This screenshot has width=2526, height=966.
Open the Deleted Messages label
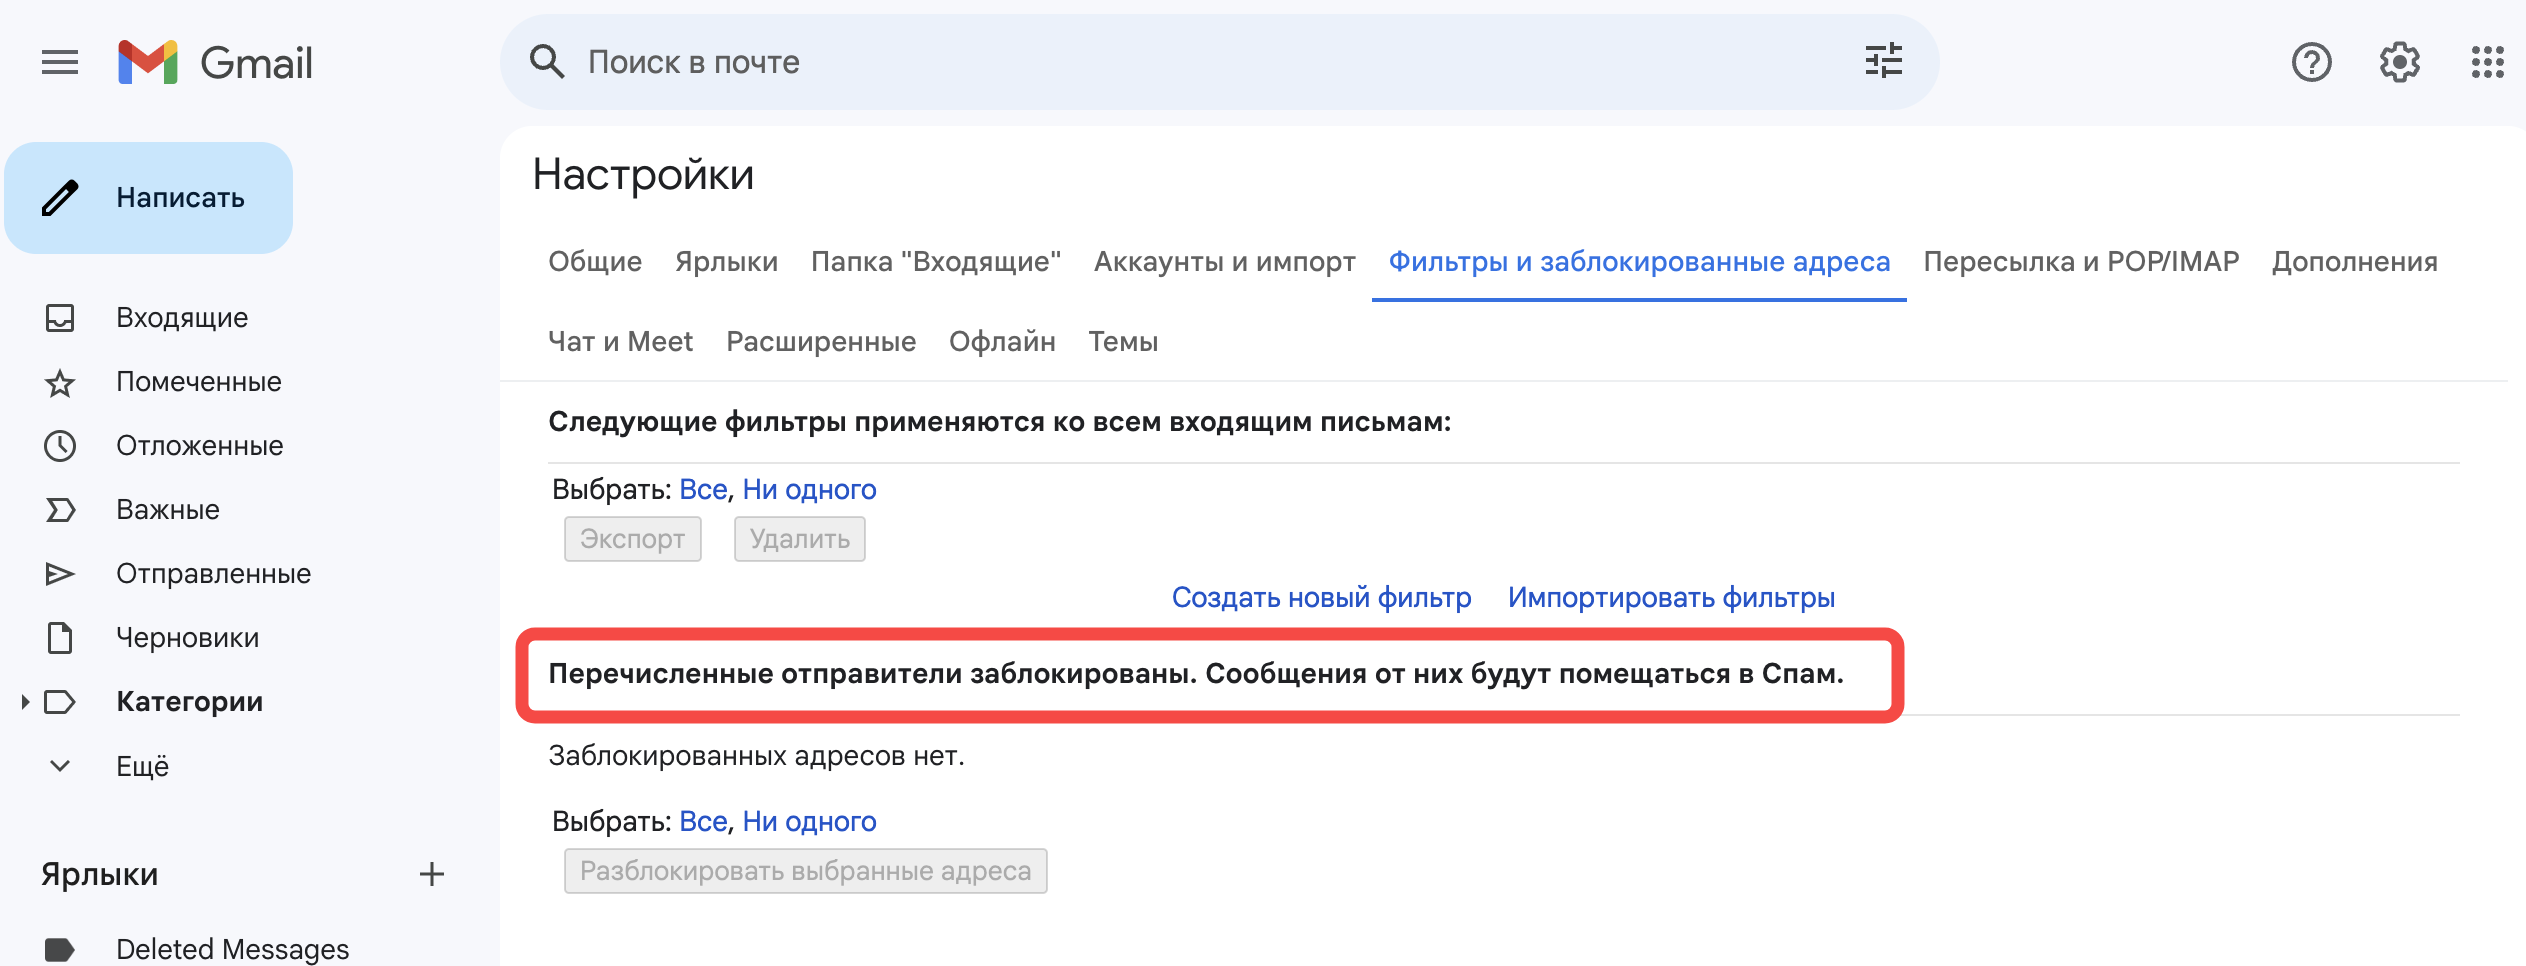(232, 948)
